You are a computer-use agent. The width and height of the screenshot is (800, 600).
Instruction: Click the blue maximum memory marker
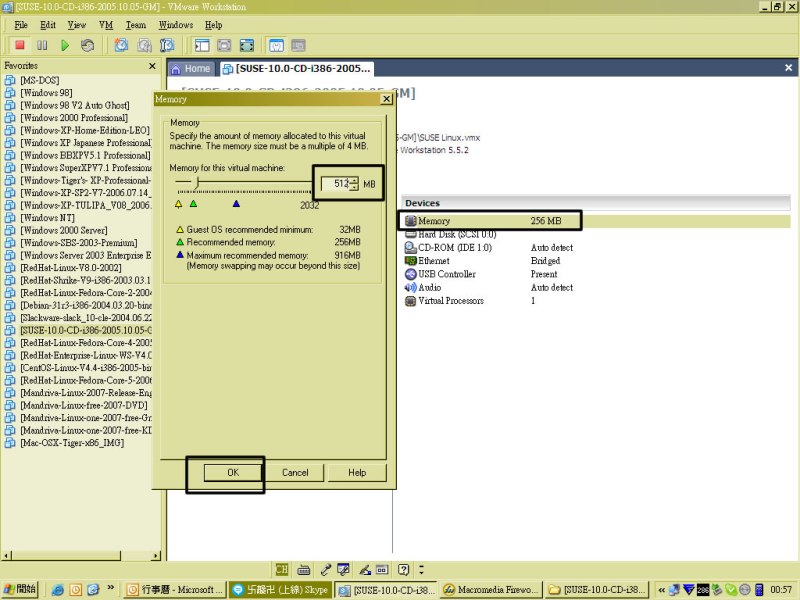(236, 204)
